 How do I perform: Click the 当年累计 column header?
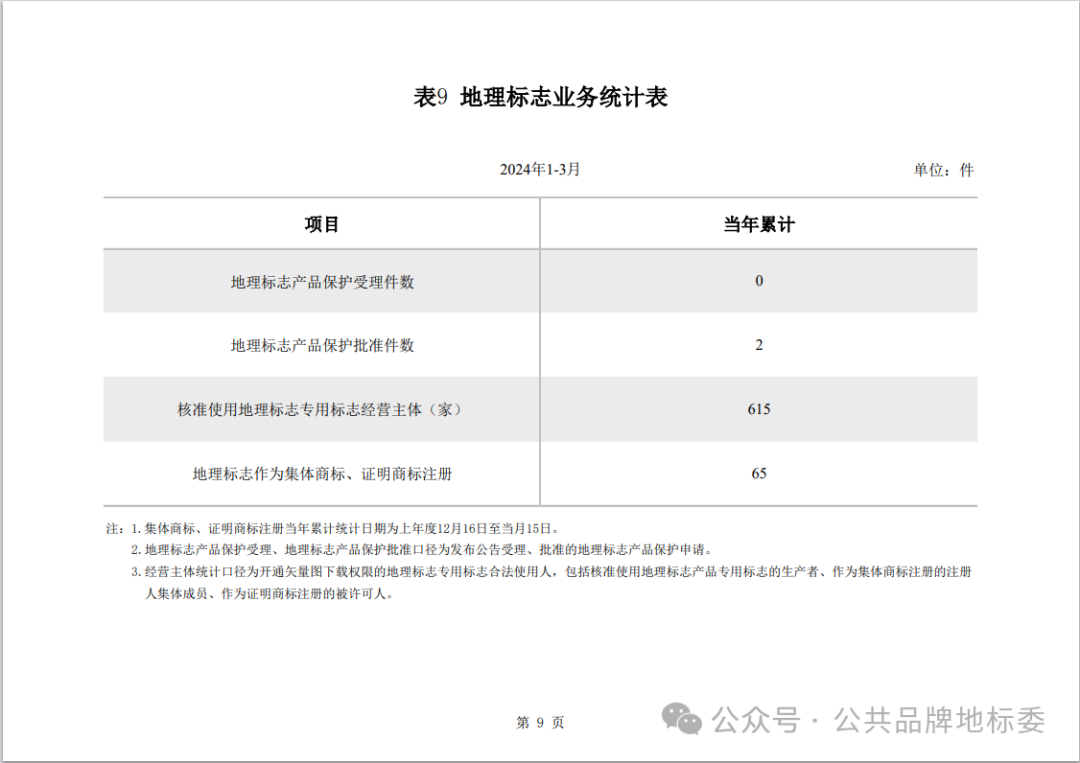759,224
